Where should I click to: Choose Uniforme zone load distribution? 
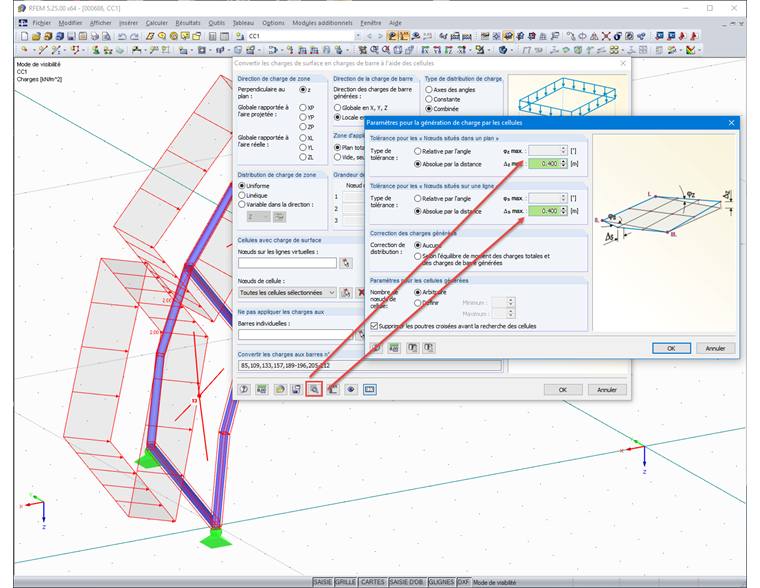point(242,186)
